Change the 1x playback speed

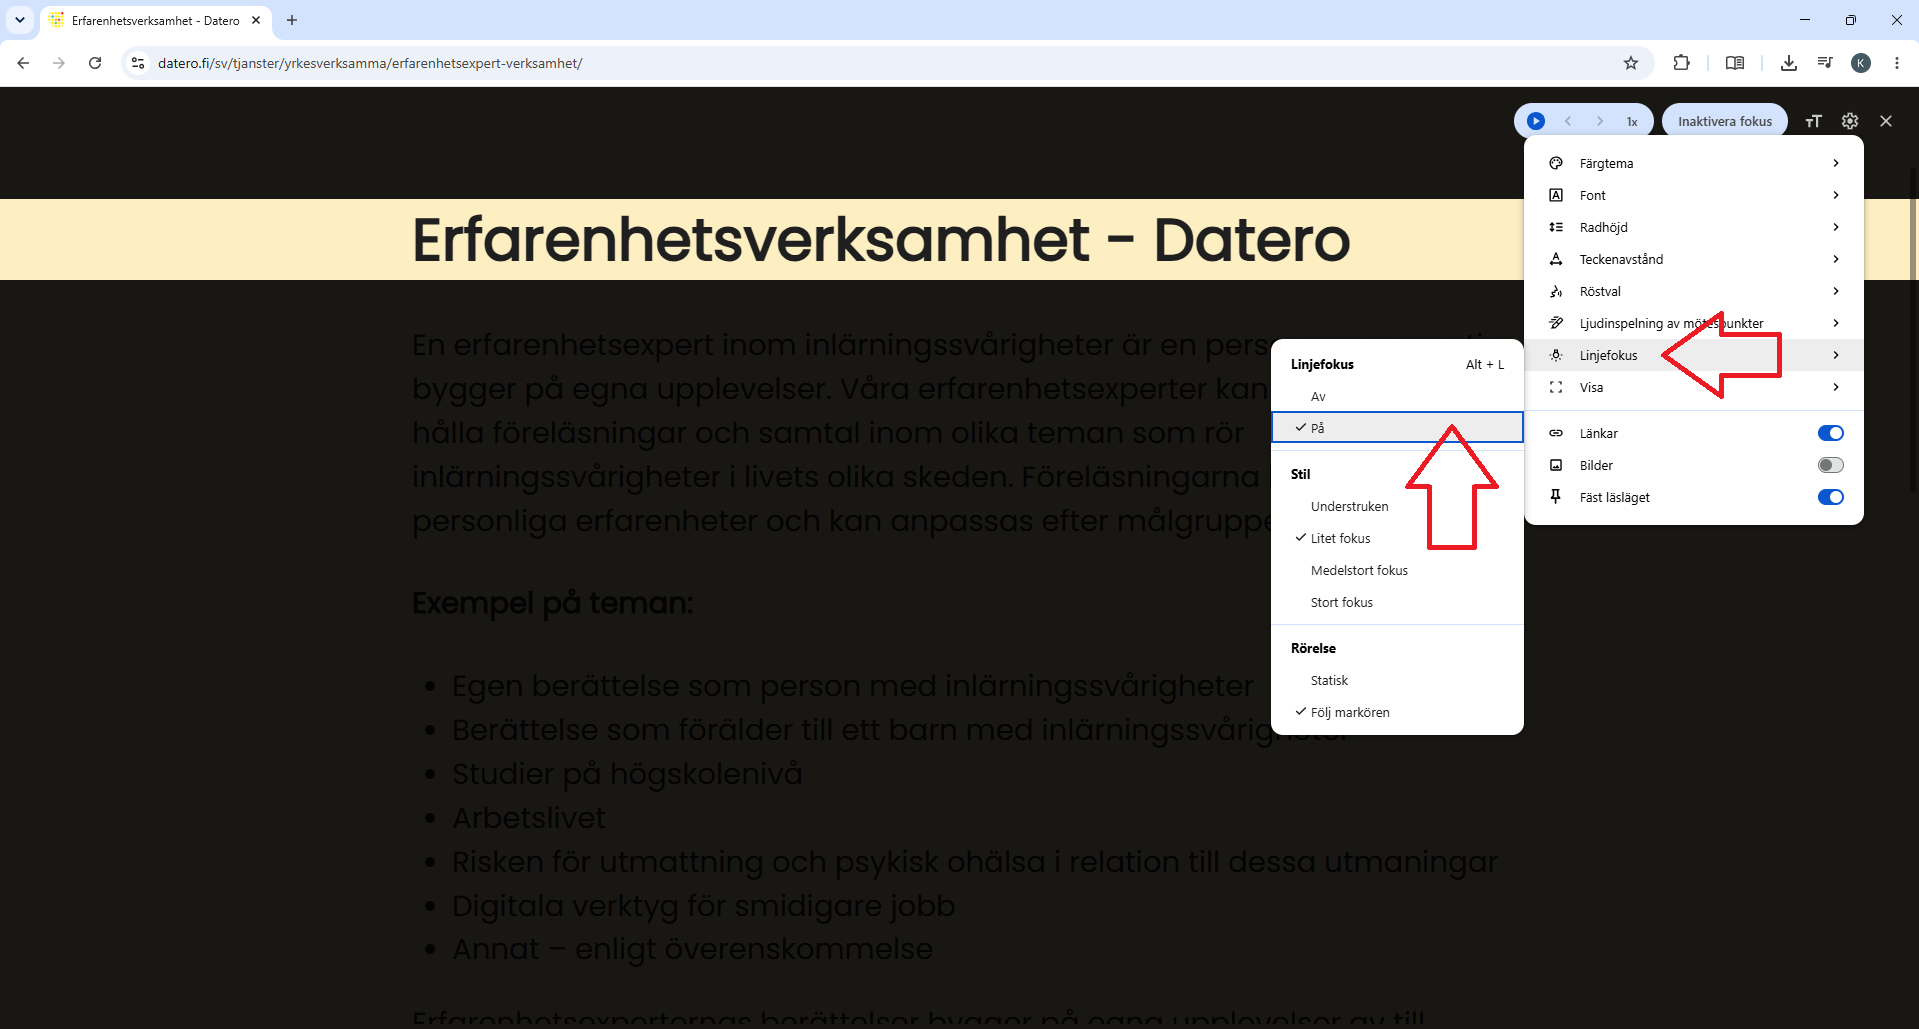tap(1632, 122)
